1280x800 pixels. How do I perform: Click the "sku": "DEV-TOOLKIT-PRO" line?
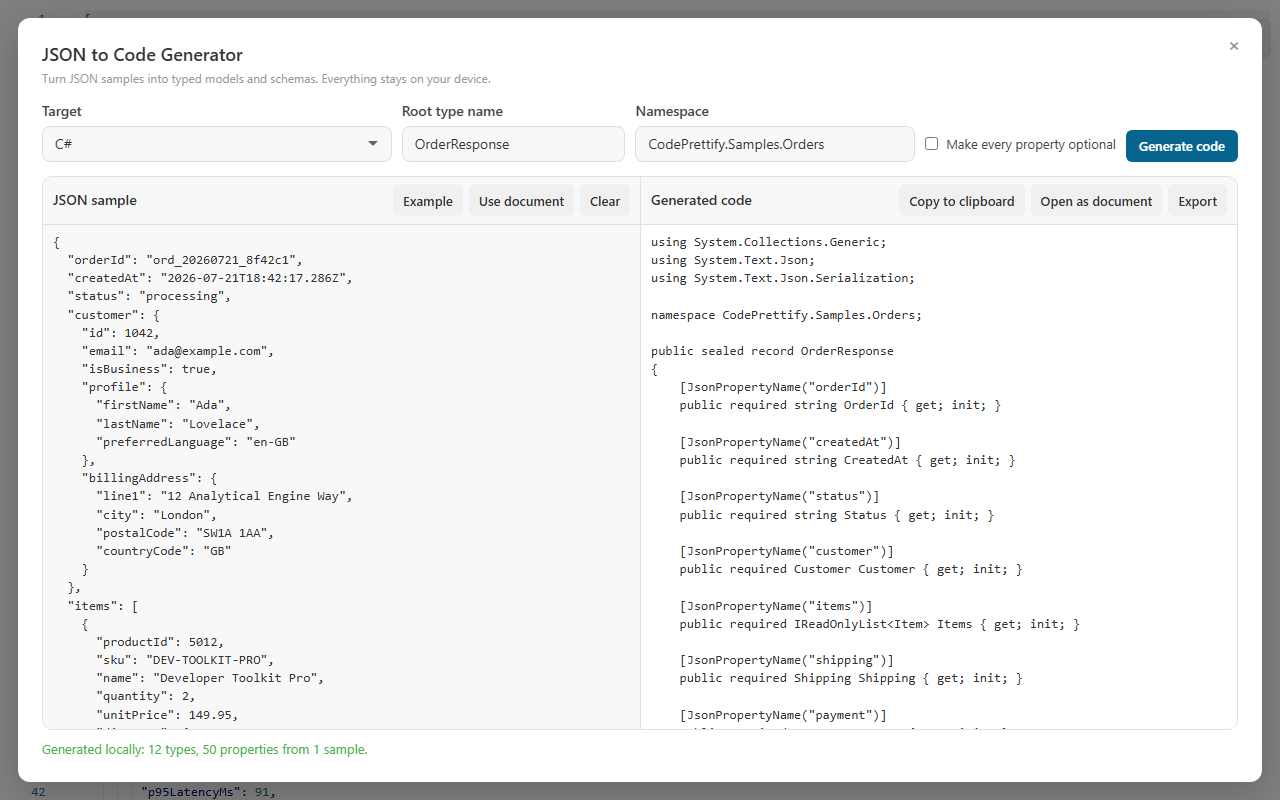click(185, 660)
